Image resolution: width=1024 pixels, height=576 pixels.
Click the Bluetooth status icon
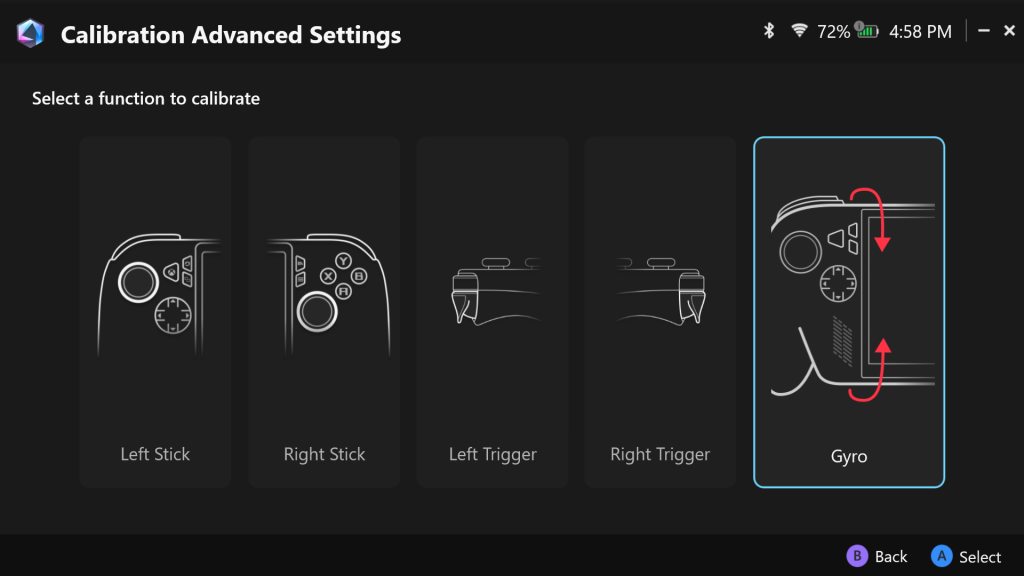(769, 31)
